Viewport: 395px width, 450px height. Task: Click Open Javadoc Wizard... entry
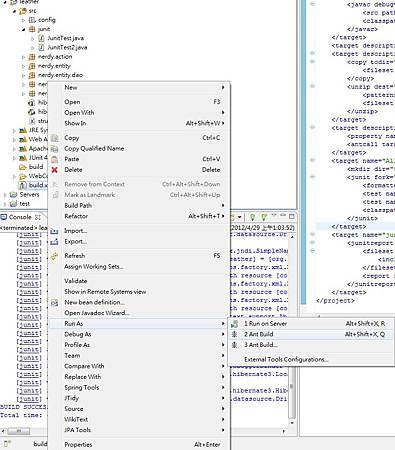point(139,313)
